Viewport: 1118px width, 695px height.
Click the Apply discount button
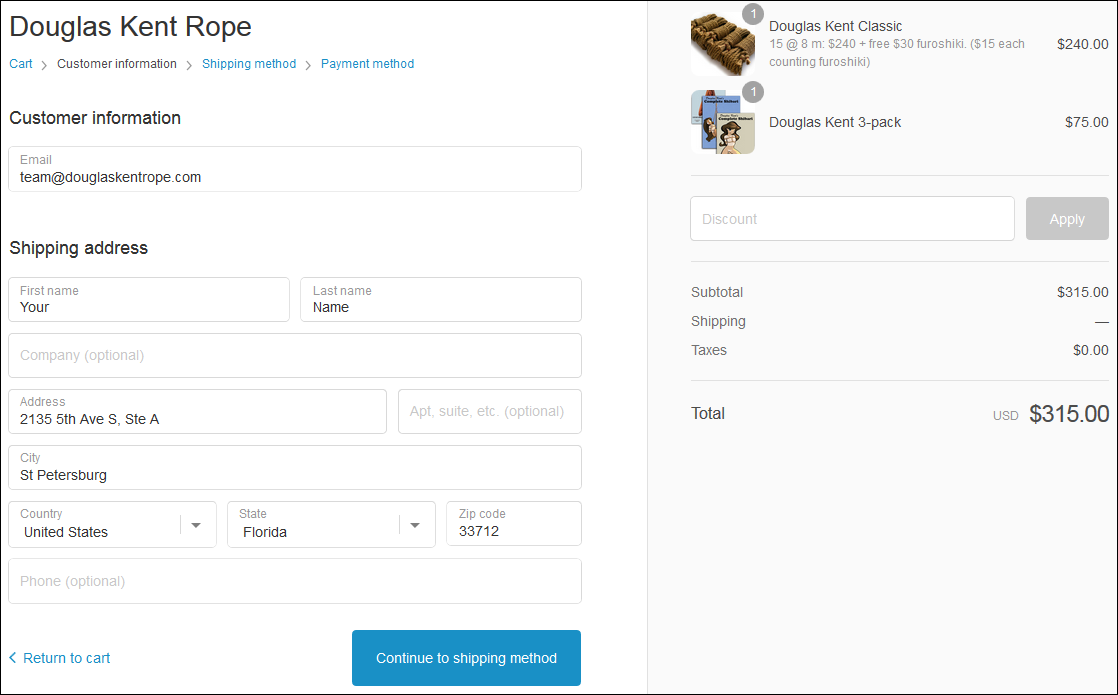click(1067, 219)
